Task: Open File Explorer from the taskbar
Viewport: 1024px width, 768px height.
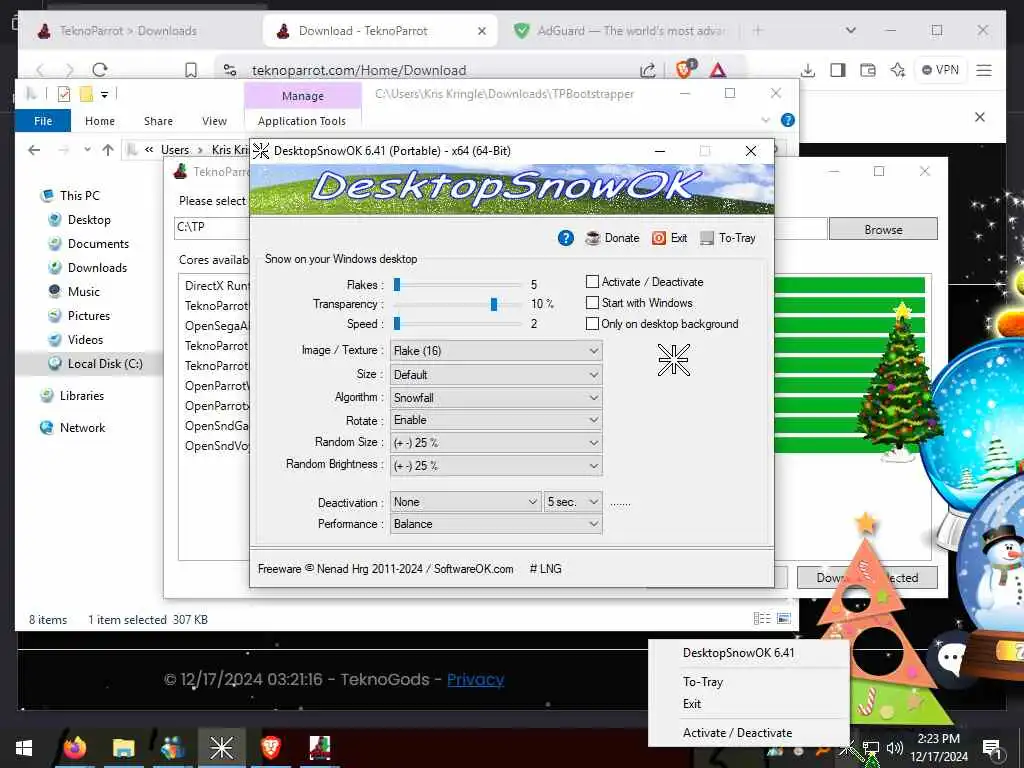Action: 123,748
